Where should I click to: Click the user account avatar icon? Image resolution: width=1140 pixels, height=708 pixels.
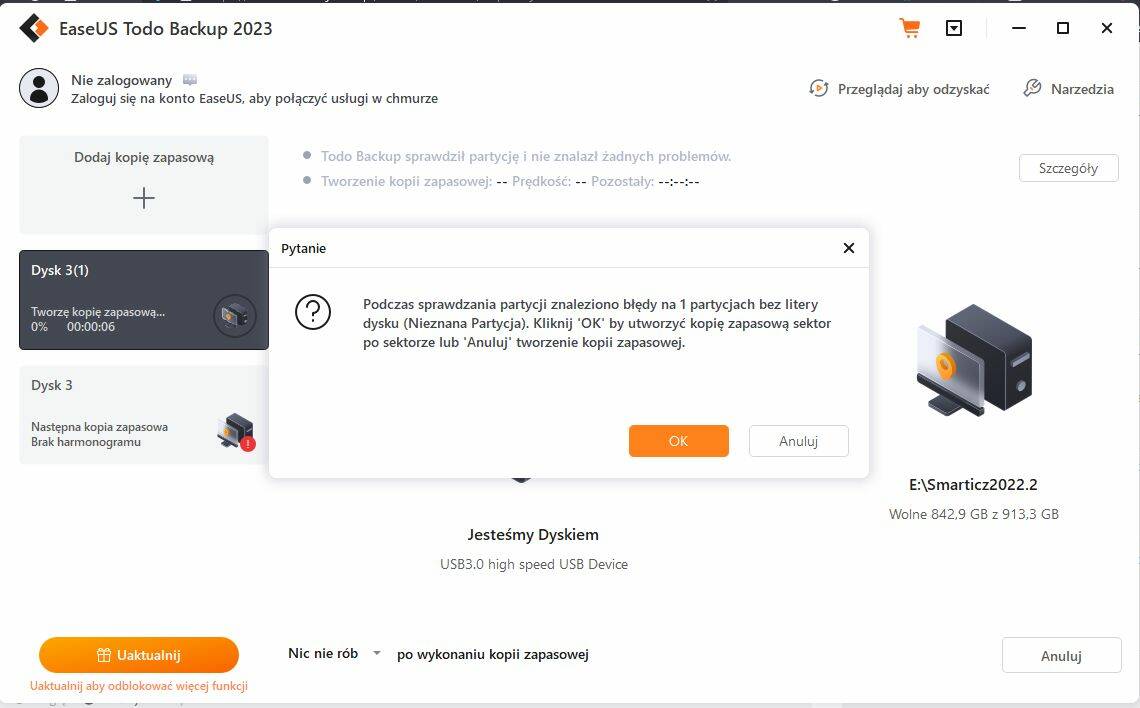tap(39, 88)
